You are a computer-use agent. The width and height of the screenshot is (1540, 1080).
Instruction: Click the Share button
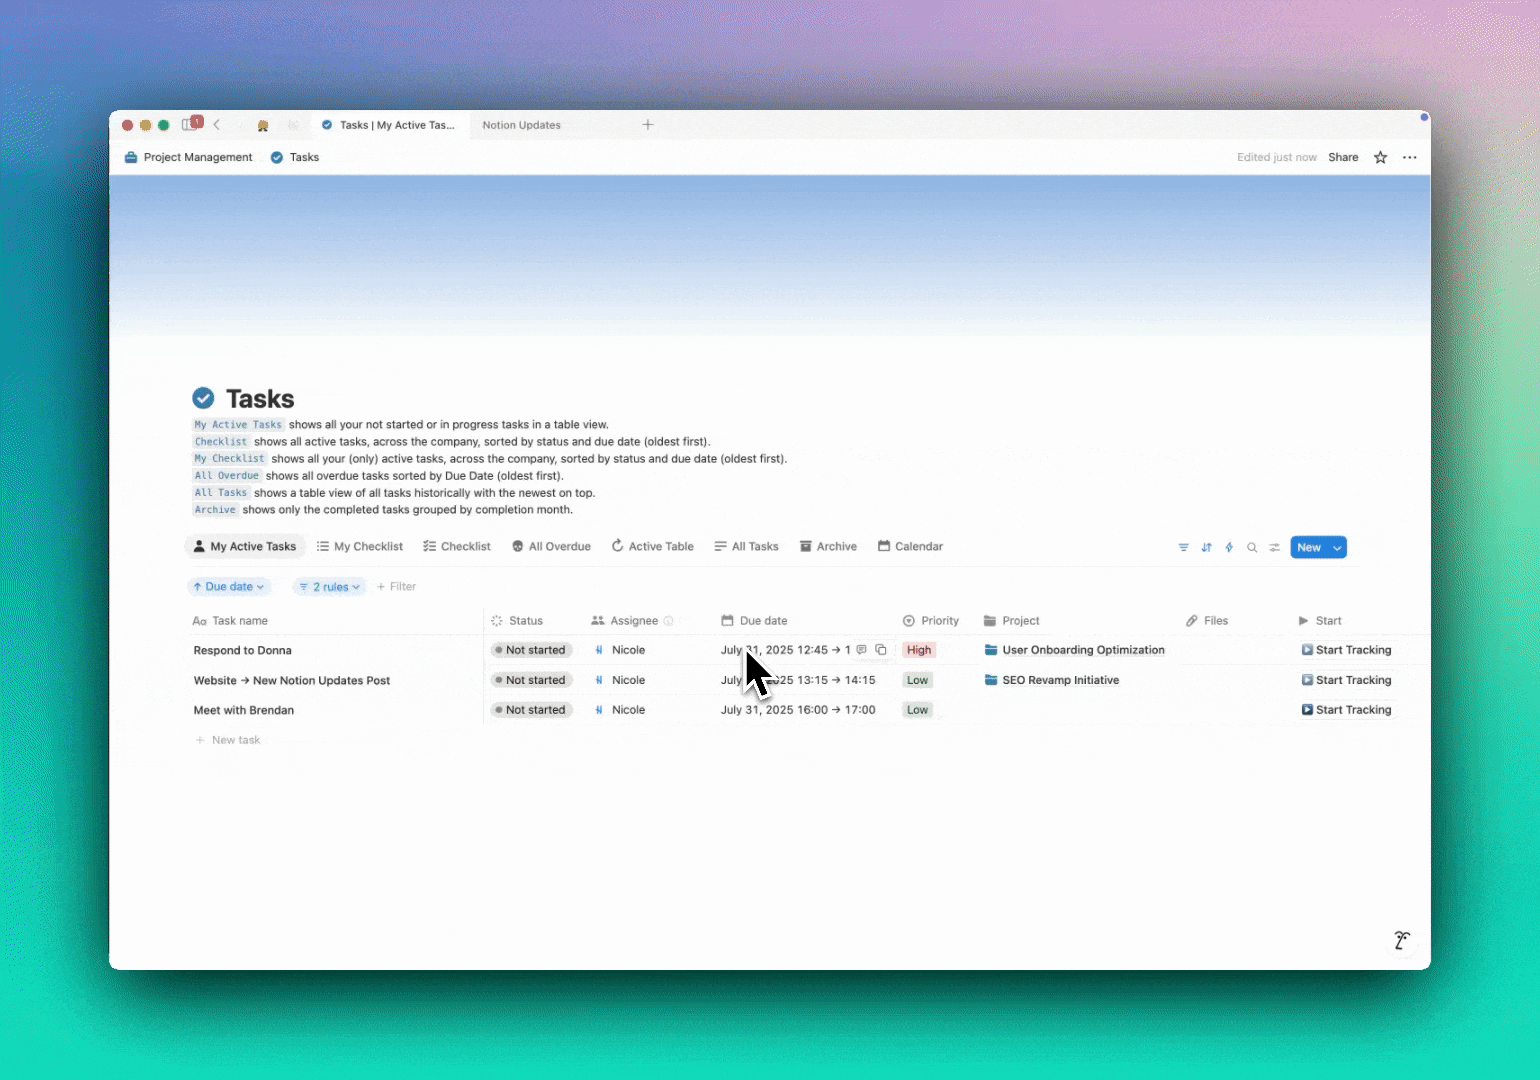click(x=1343, y=158)
